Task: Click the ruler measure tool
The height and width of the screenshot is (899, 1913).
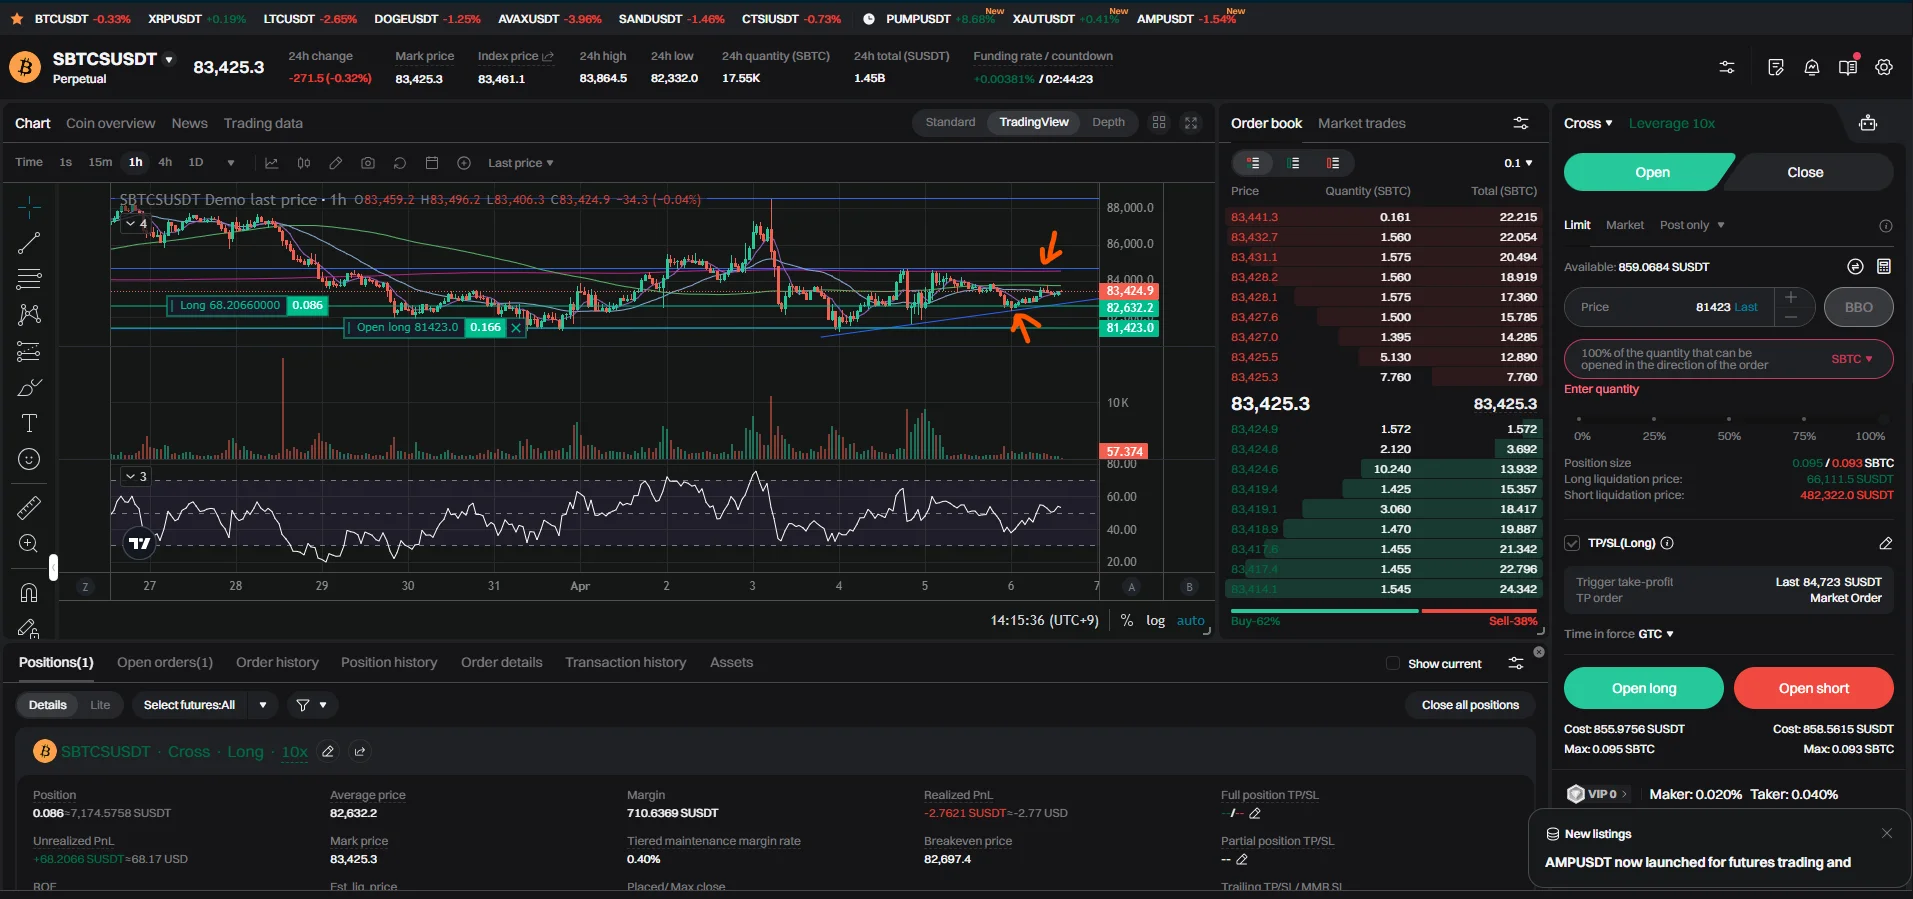Action: (29, 508)
